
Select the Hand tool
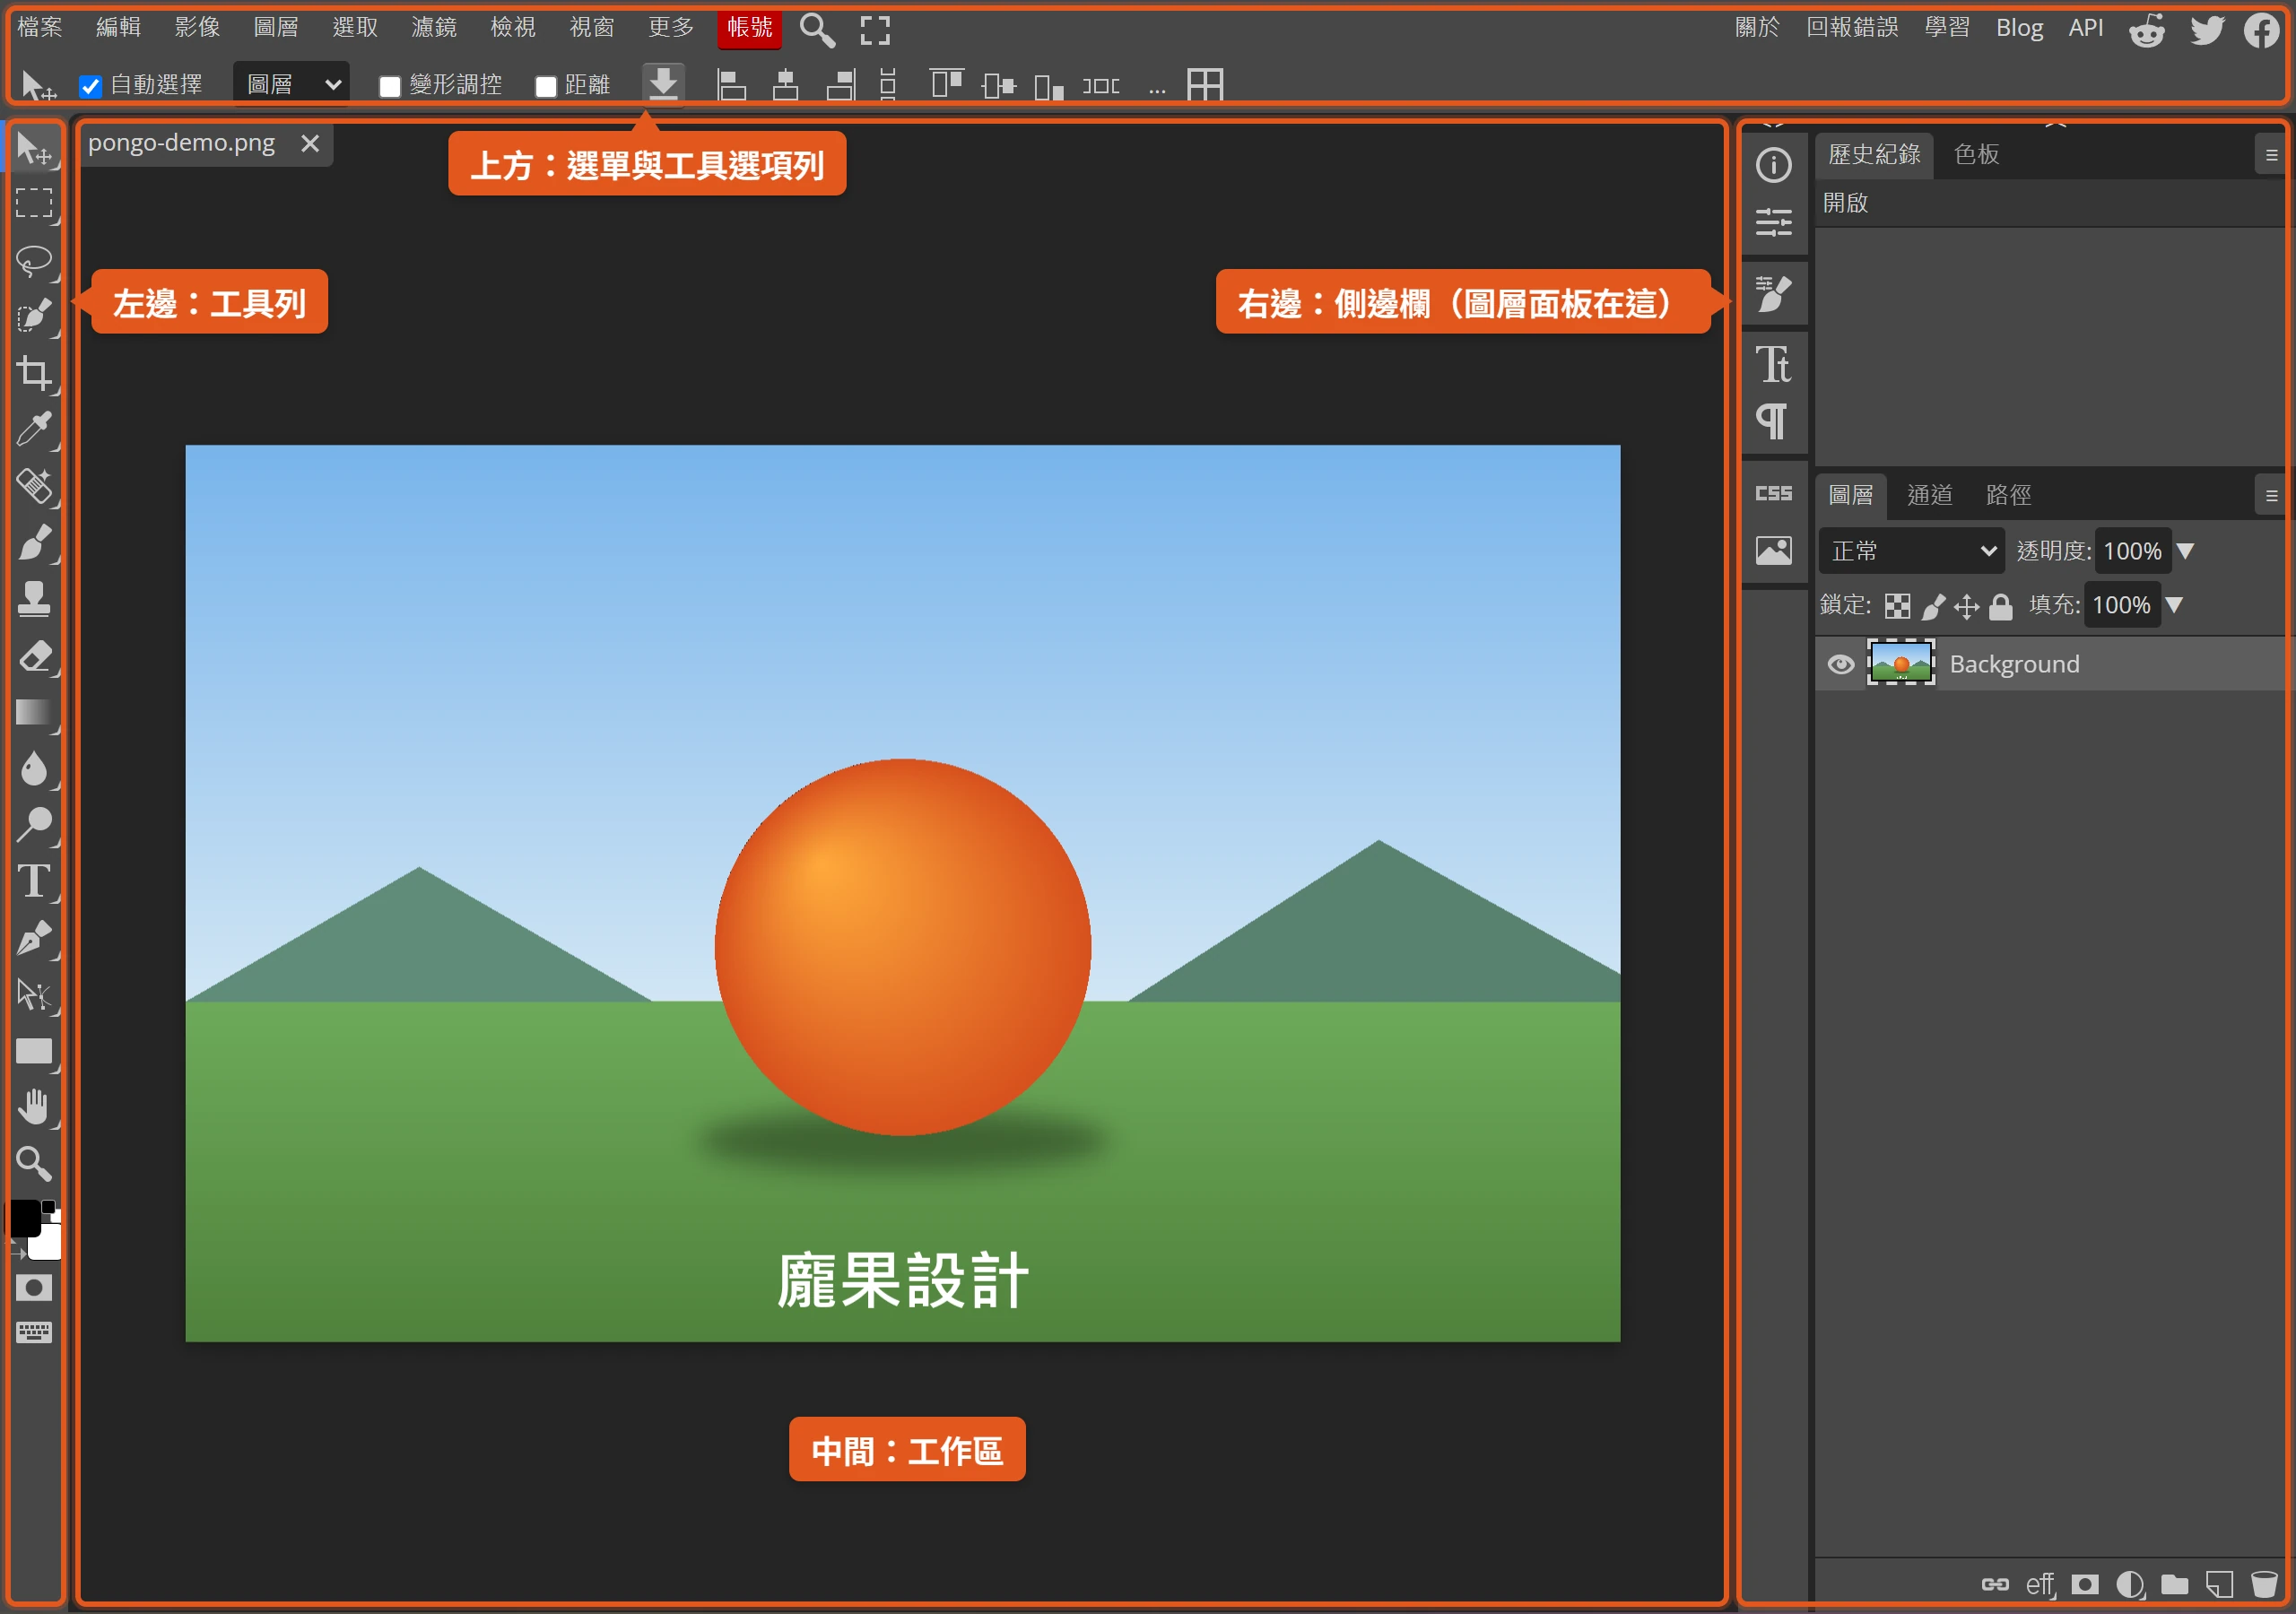click(x=34, y=1107)
